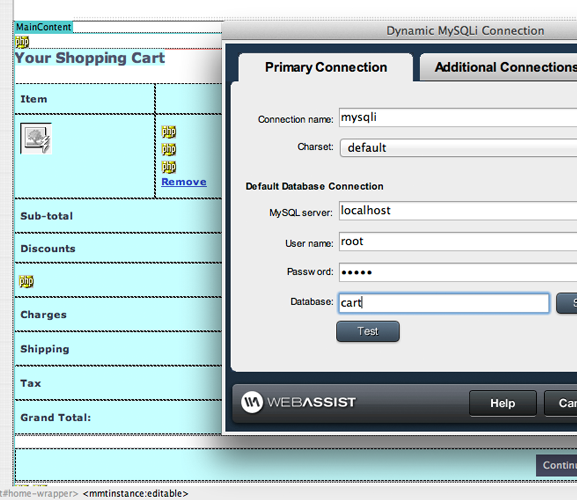Select the User name field
The width and height of the screenshot is (577, 500).
(458, 241)
